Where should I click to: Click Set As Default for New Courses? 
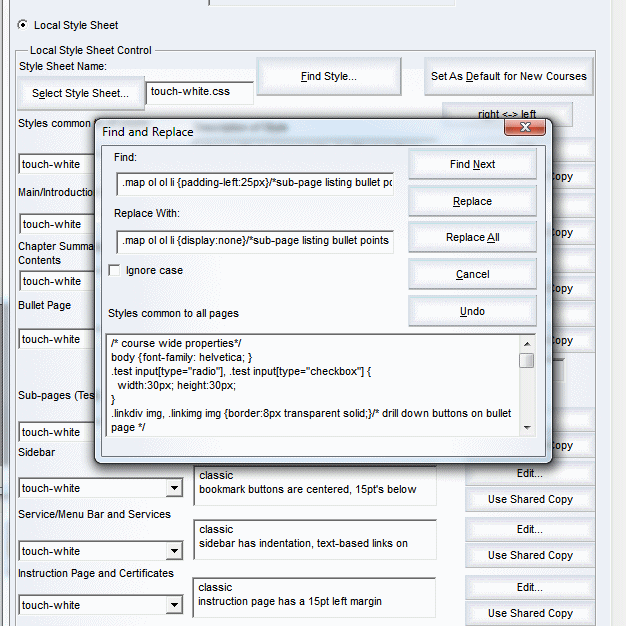(509, 76)
